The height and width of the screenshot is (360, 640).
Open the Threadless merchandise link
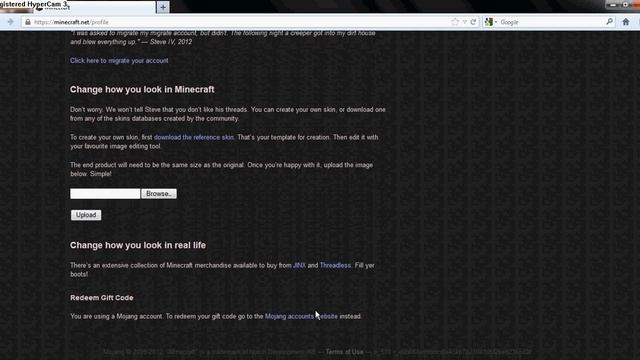tap(335, 265)
